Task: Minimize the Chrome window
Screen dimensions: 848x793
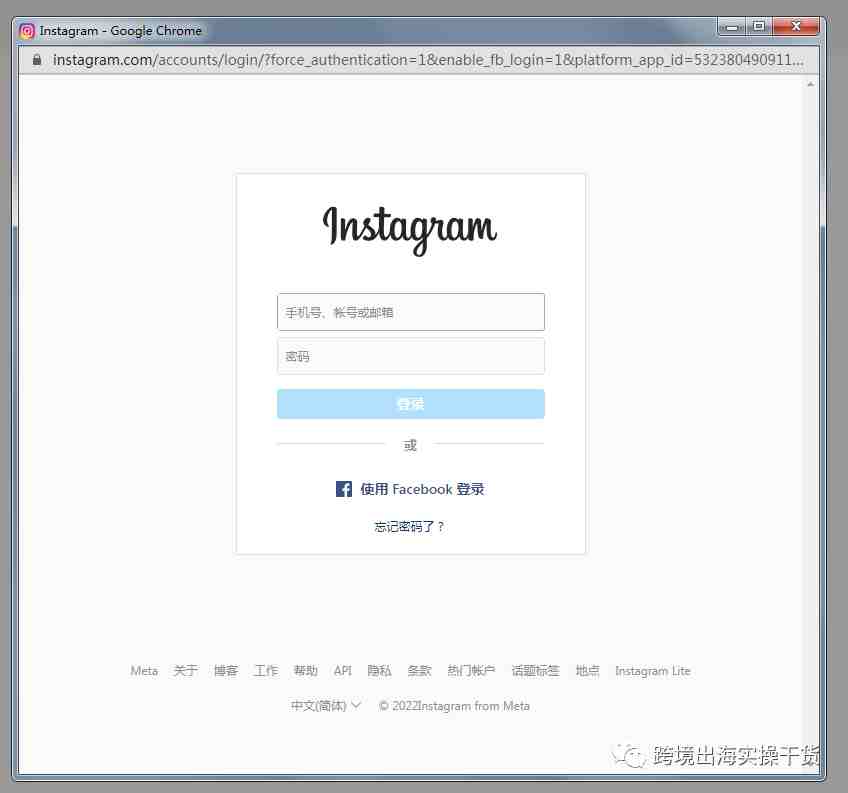Action: point(732,26)
